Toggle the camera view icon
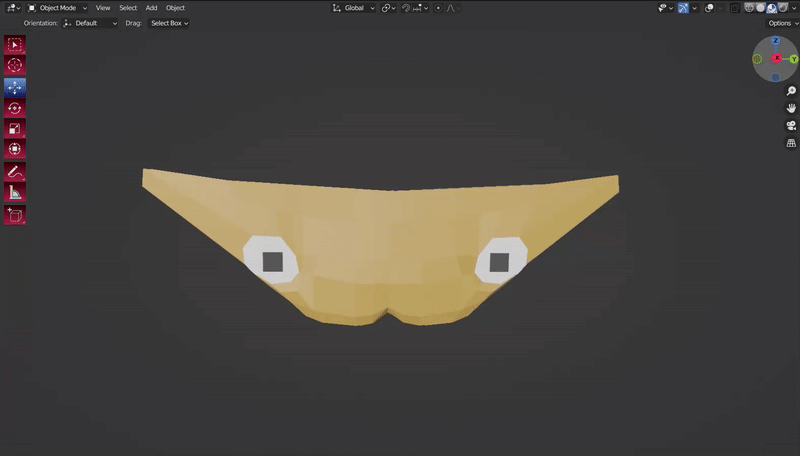Image resolution: width=800 pixels, height=456 pixels. click(x=791, y=125)
